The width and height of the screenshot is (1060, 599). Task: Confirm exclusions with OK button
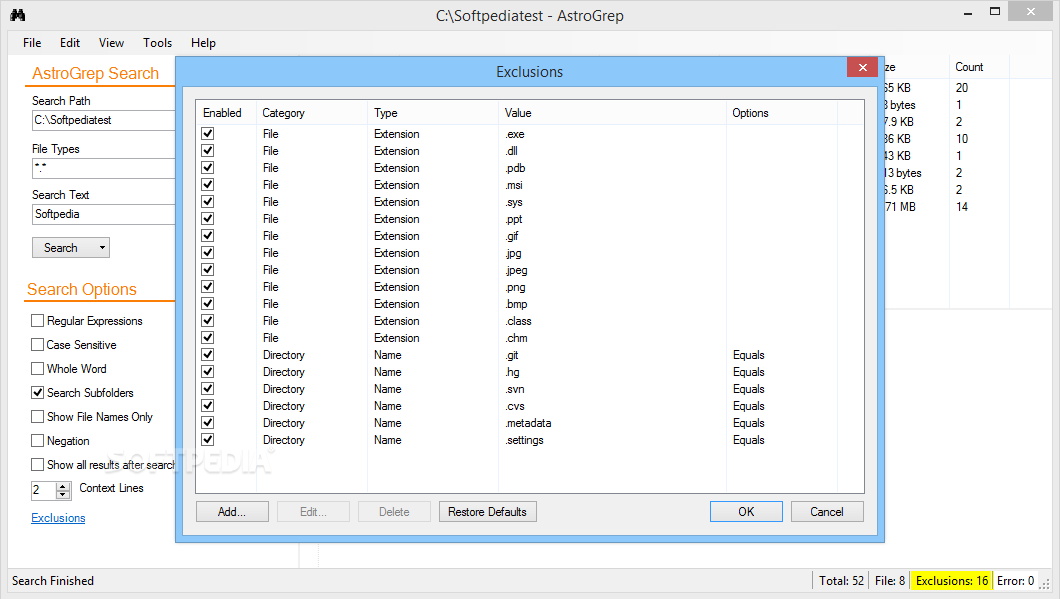click(746, 512)
